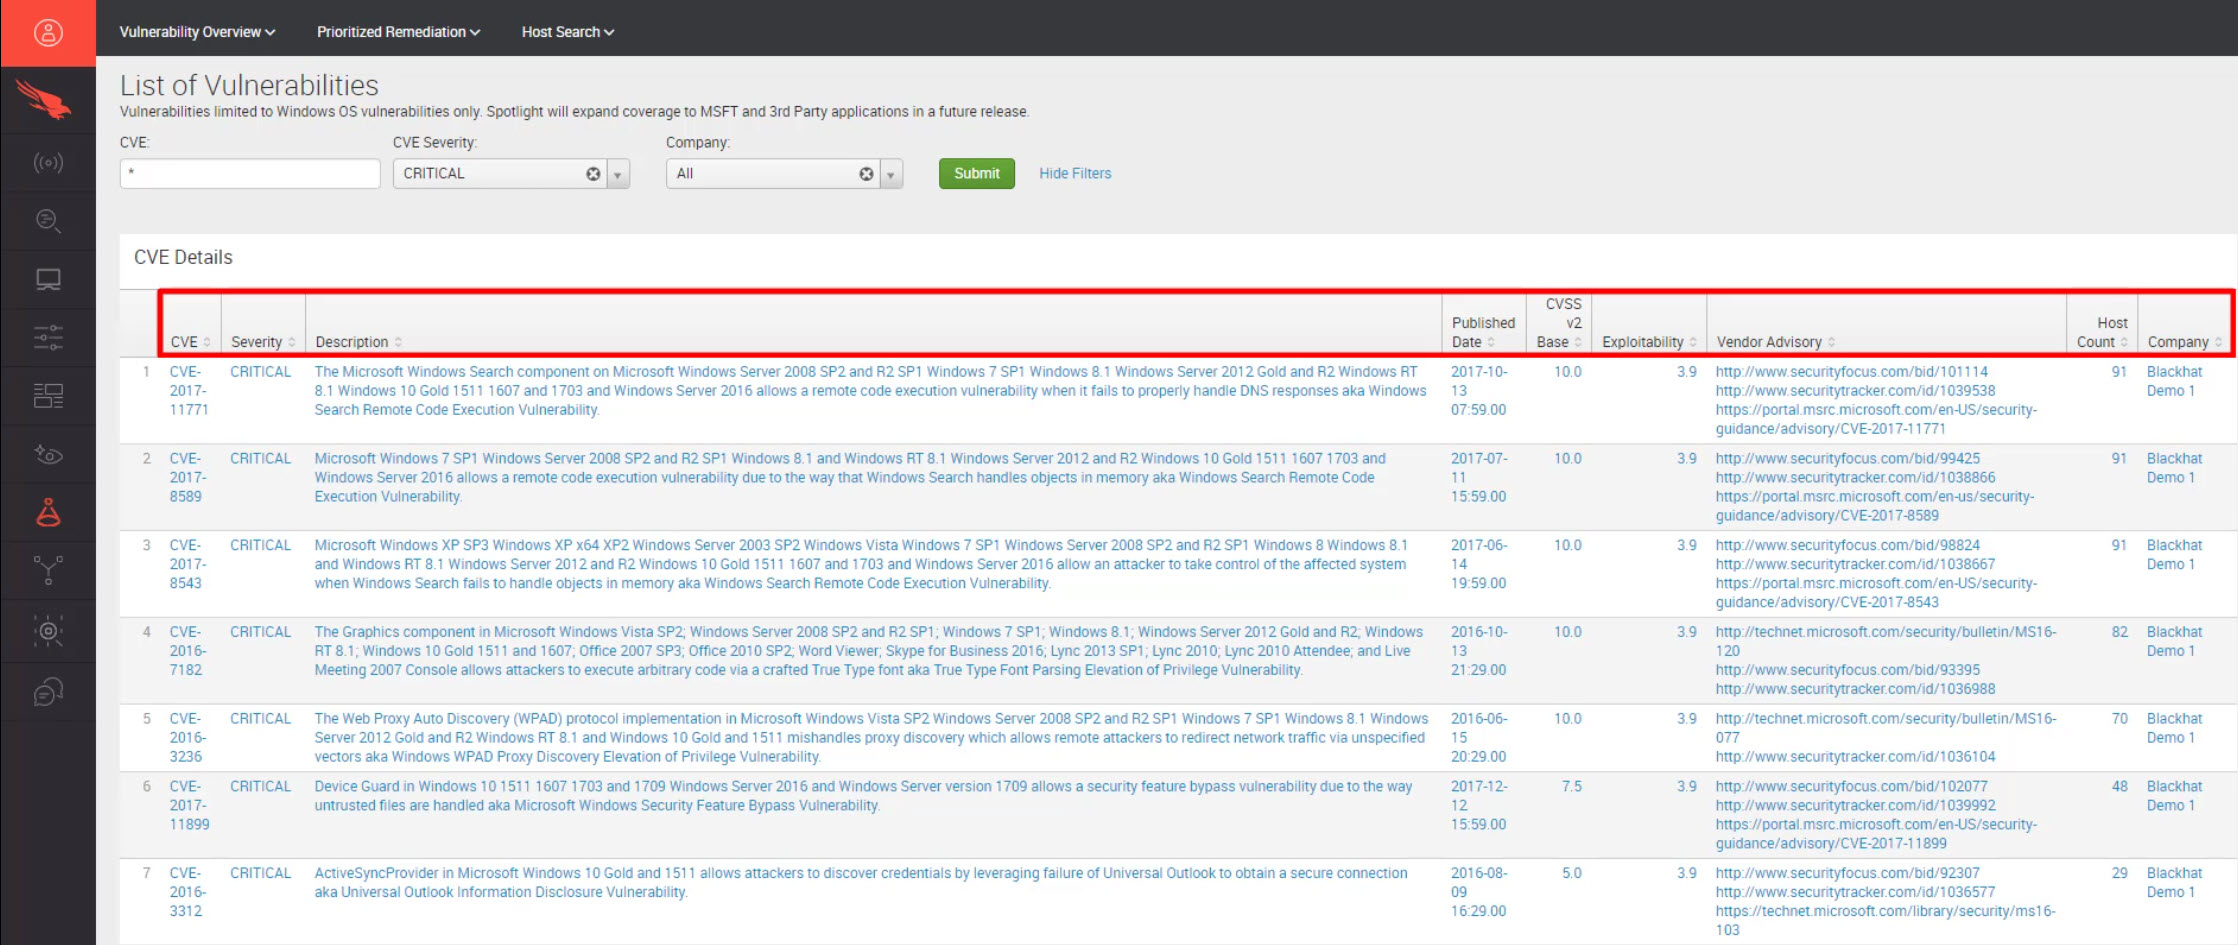Image resolution: width=2238 pixels, height=945 pixels.
Task: Open the CVE-2017-8543 link
Action: click(187, 565)
